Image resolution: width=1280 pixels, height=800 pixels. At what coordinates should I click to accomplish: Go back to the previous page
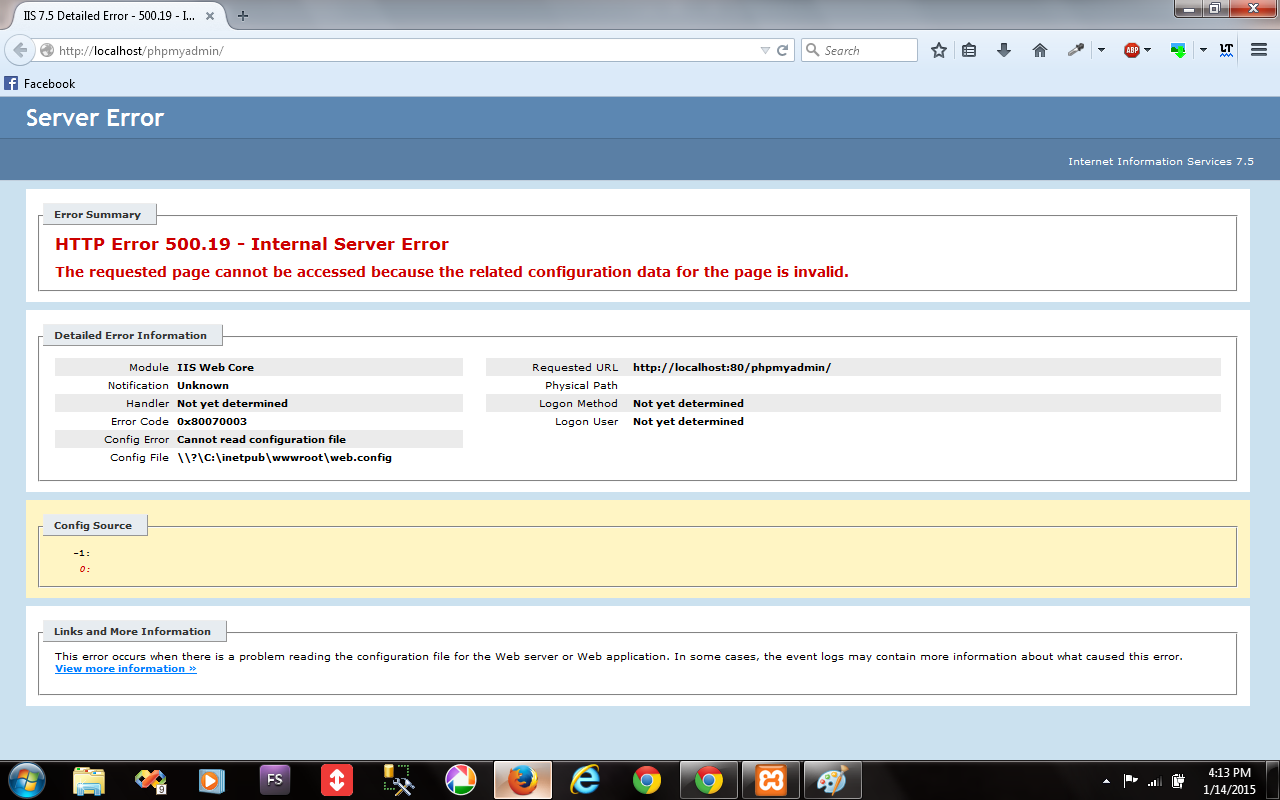(x=20, y=50)
